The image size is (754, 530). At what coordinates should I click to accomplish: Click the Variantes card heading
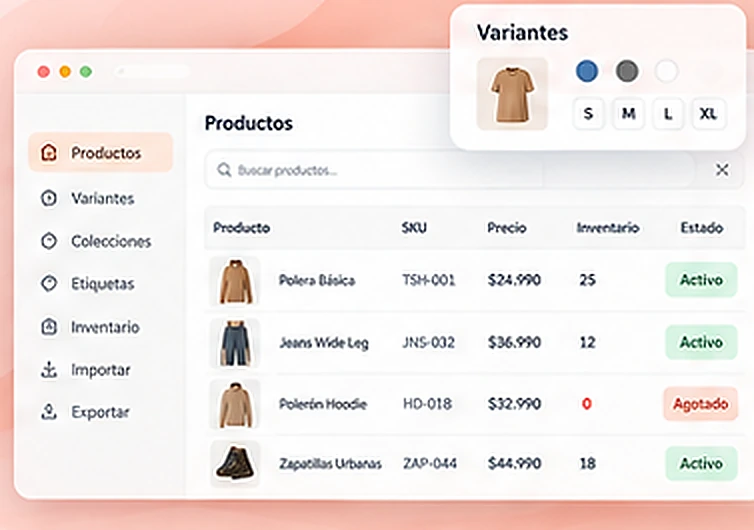(522, 33)
